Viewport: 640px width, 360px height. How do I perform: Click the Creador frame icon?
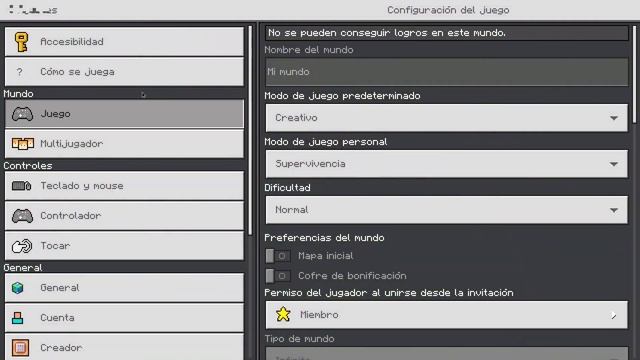coord(20,348)
